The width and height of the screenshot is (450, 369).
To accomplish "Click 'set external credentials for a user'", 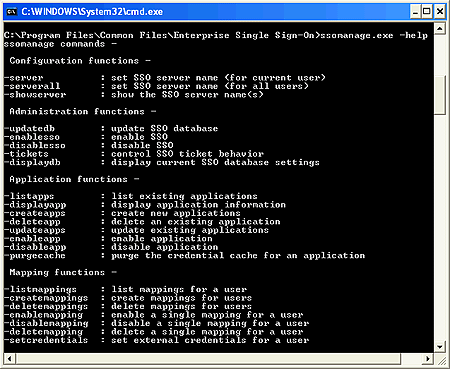I will point(210,340).
